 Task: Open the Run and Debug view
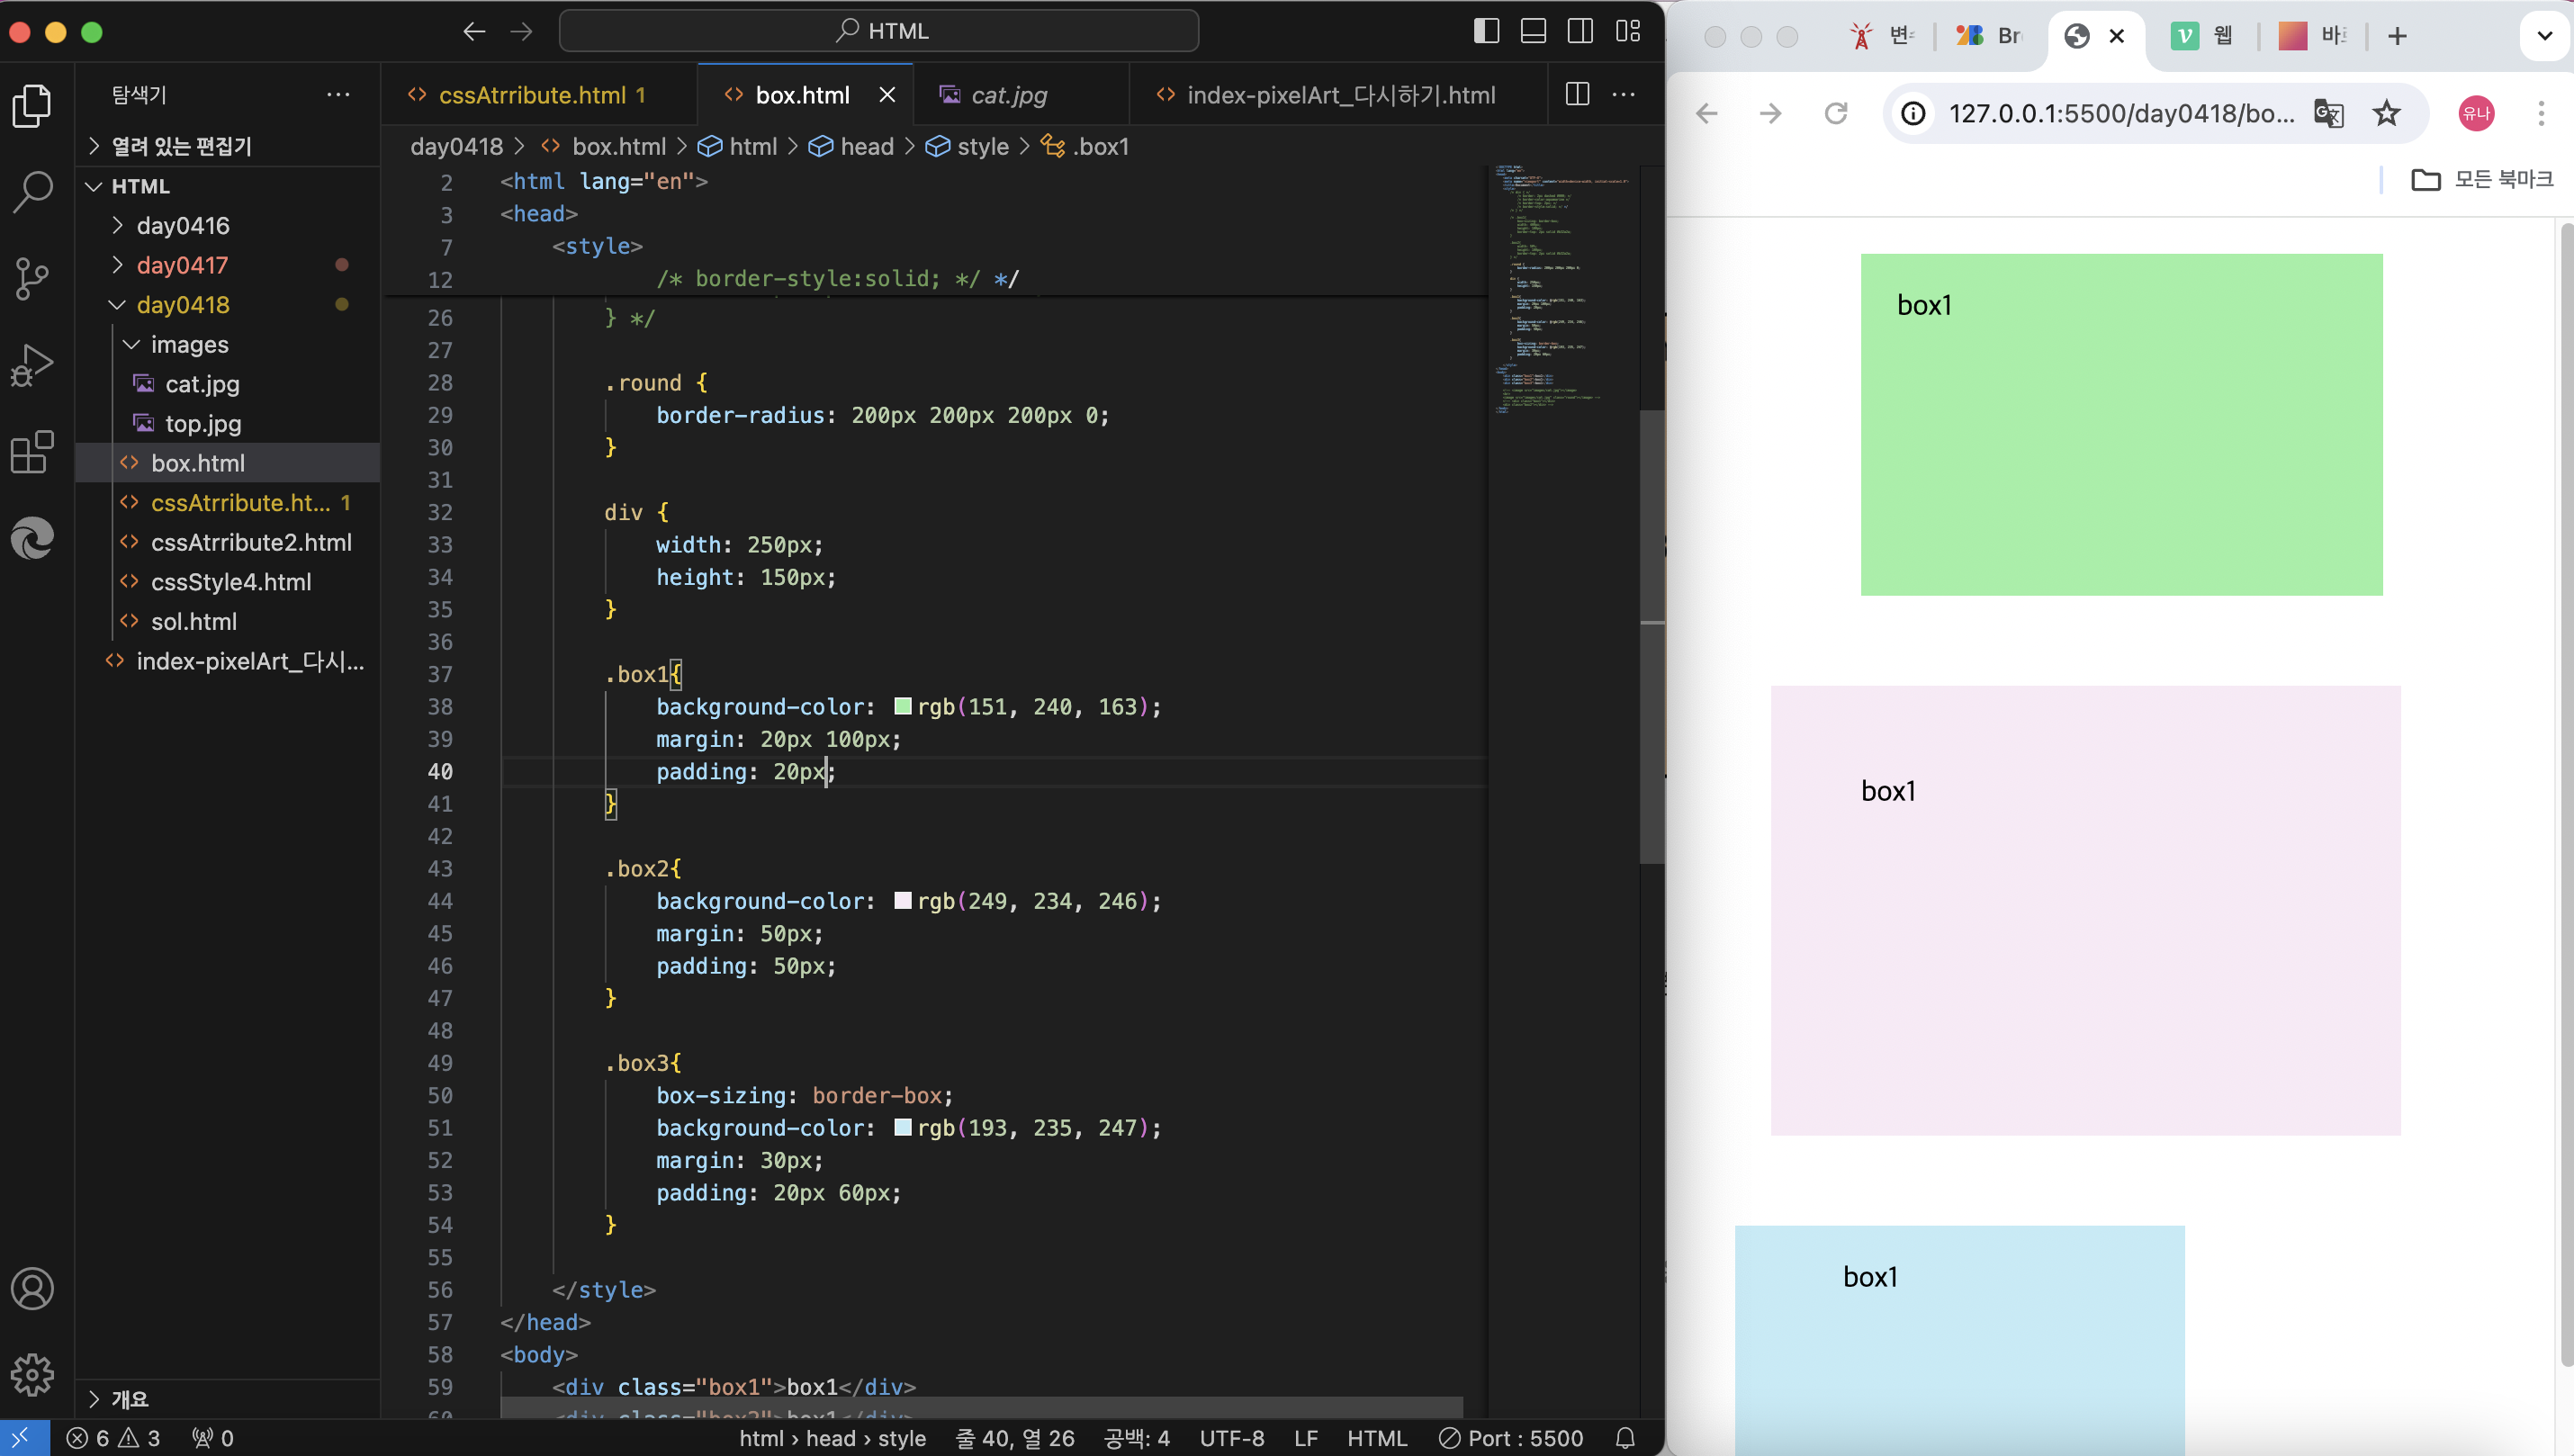coord(32,365)
